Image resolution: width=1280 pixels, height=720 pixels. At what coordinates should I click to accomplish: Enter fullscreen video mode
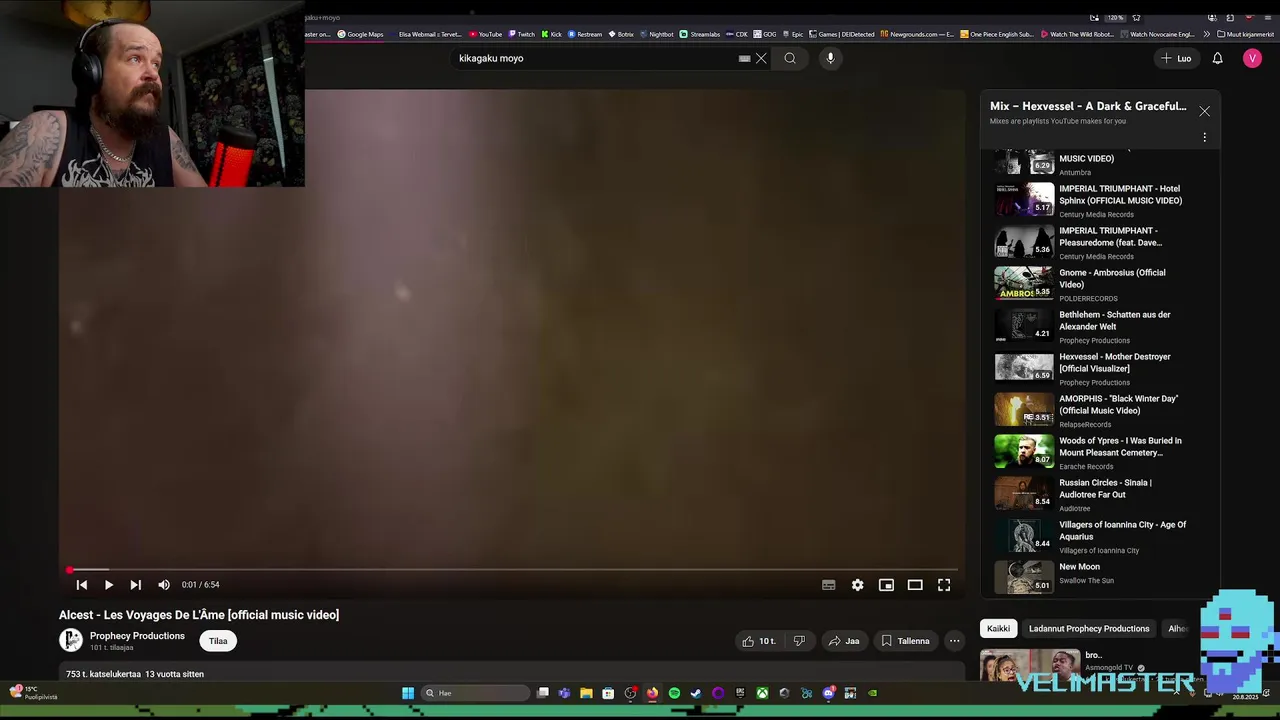[944, 585]
